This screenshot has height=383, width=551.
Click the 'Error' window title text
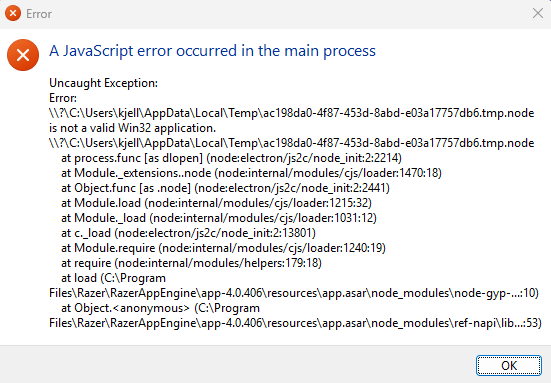(39, 14)
